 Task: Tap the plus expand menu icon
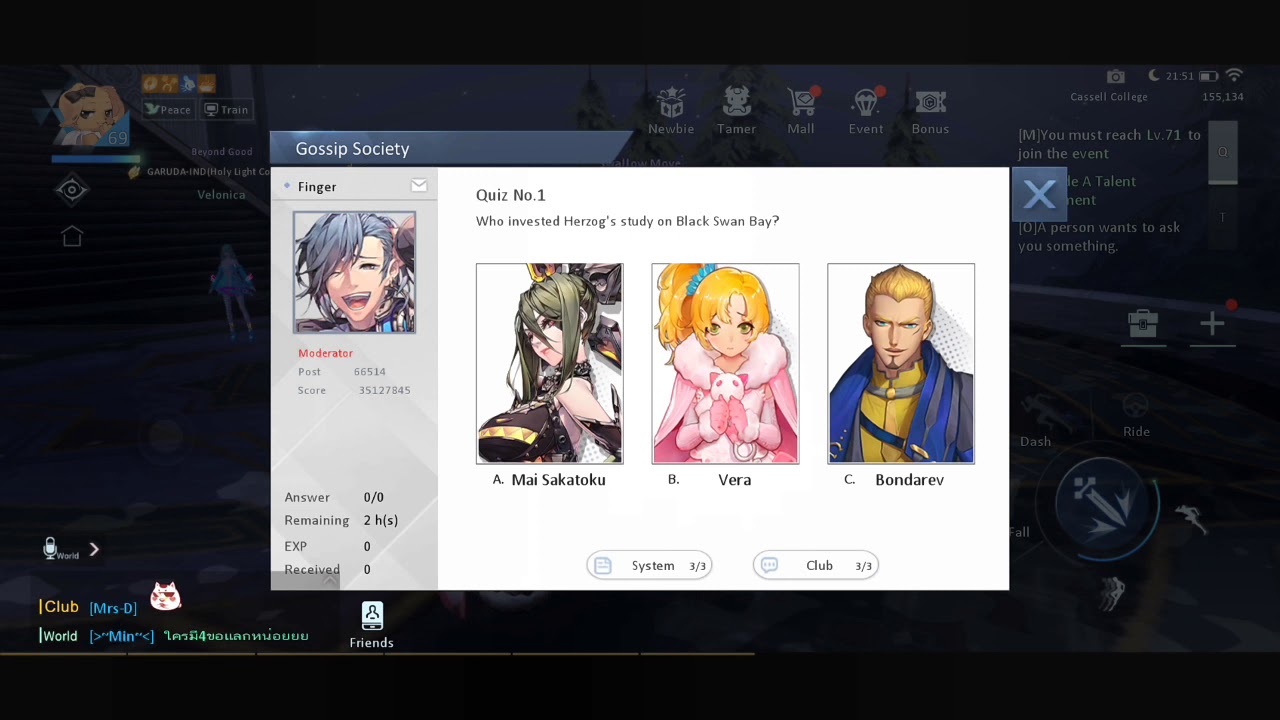click(x=1212, y=323)
